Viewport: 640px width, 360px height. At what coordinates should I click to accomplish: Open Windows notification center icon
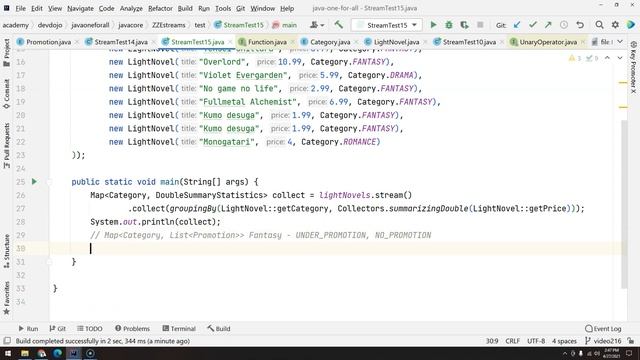[629, 353]
